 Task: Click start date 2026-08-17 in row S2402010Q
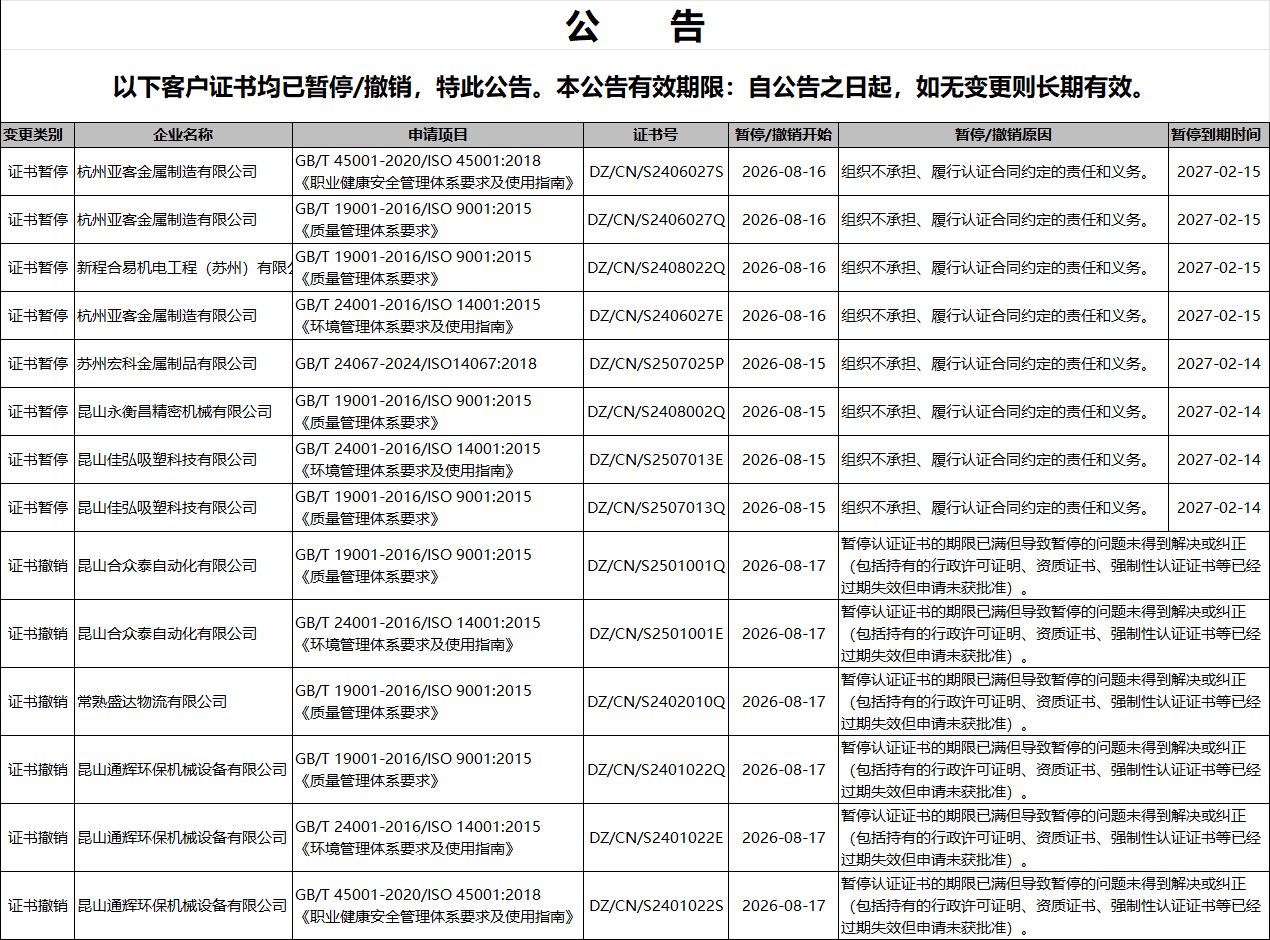coord(784,701)
